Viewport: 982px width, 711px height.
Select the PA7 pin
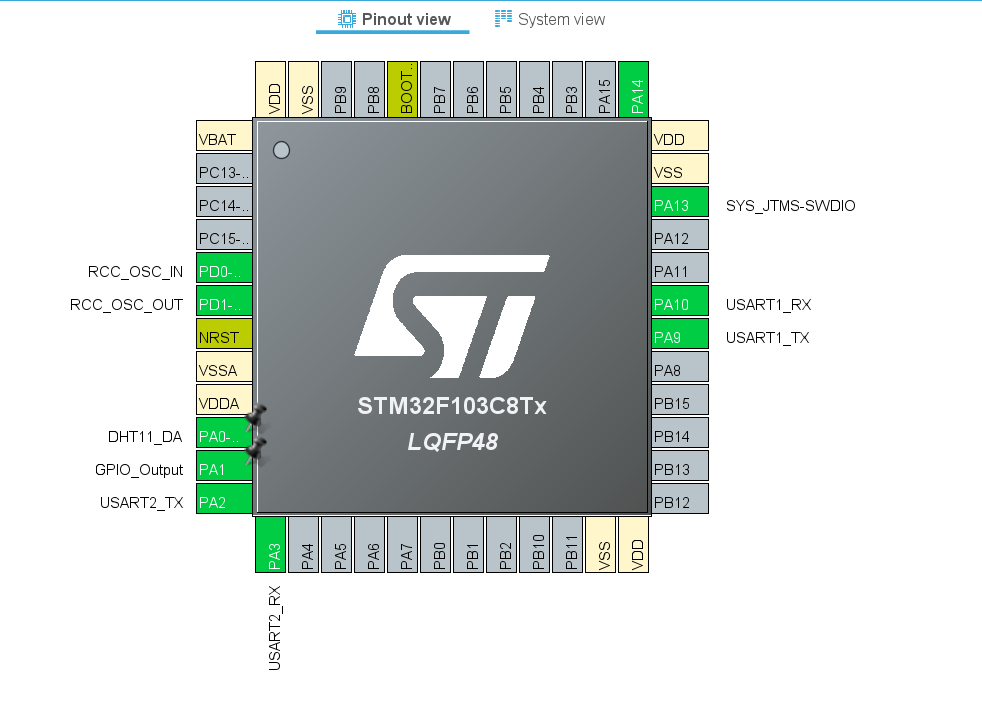[x=403, y=544]
